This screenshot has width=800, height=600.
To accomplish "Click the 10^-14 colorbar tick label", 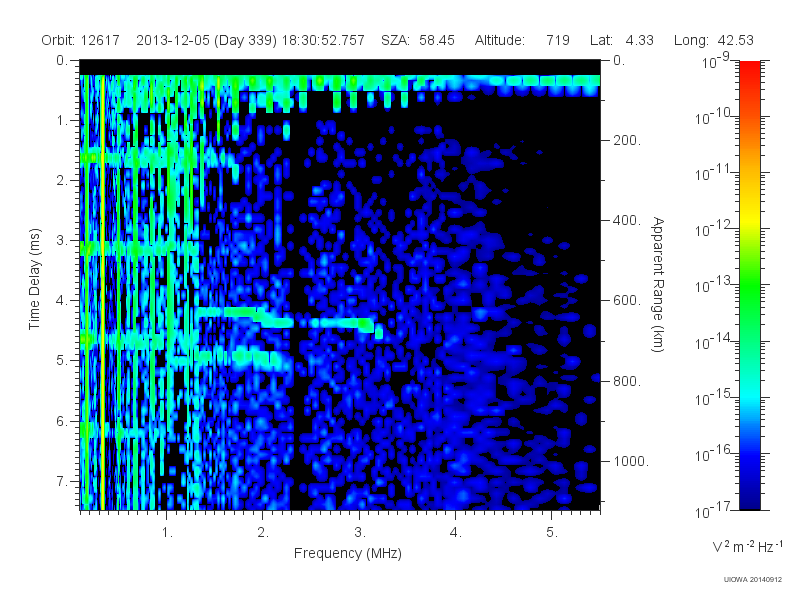I will click(x=714, y=341).
